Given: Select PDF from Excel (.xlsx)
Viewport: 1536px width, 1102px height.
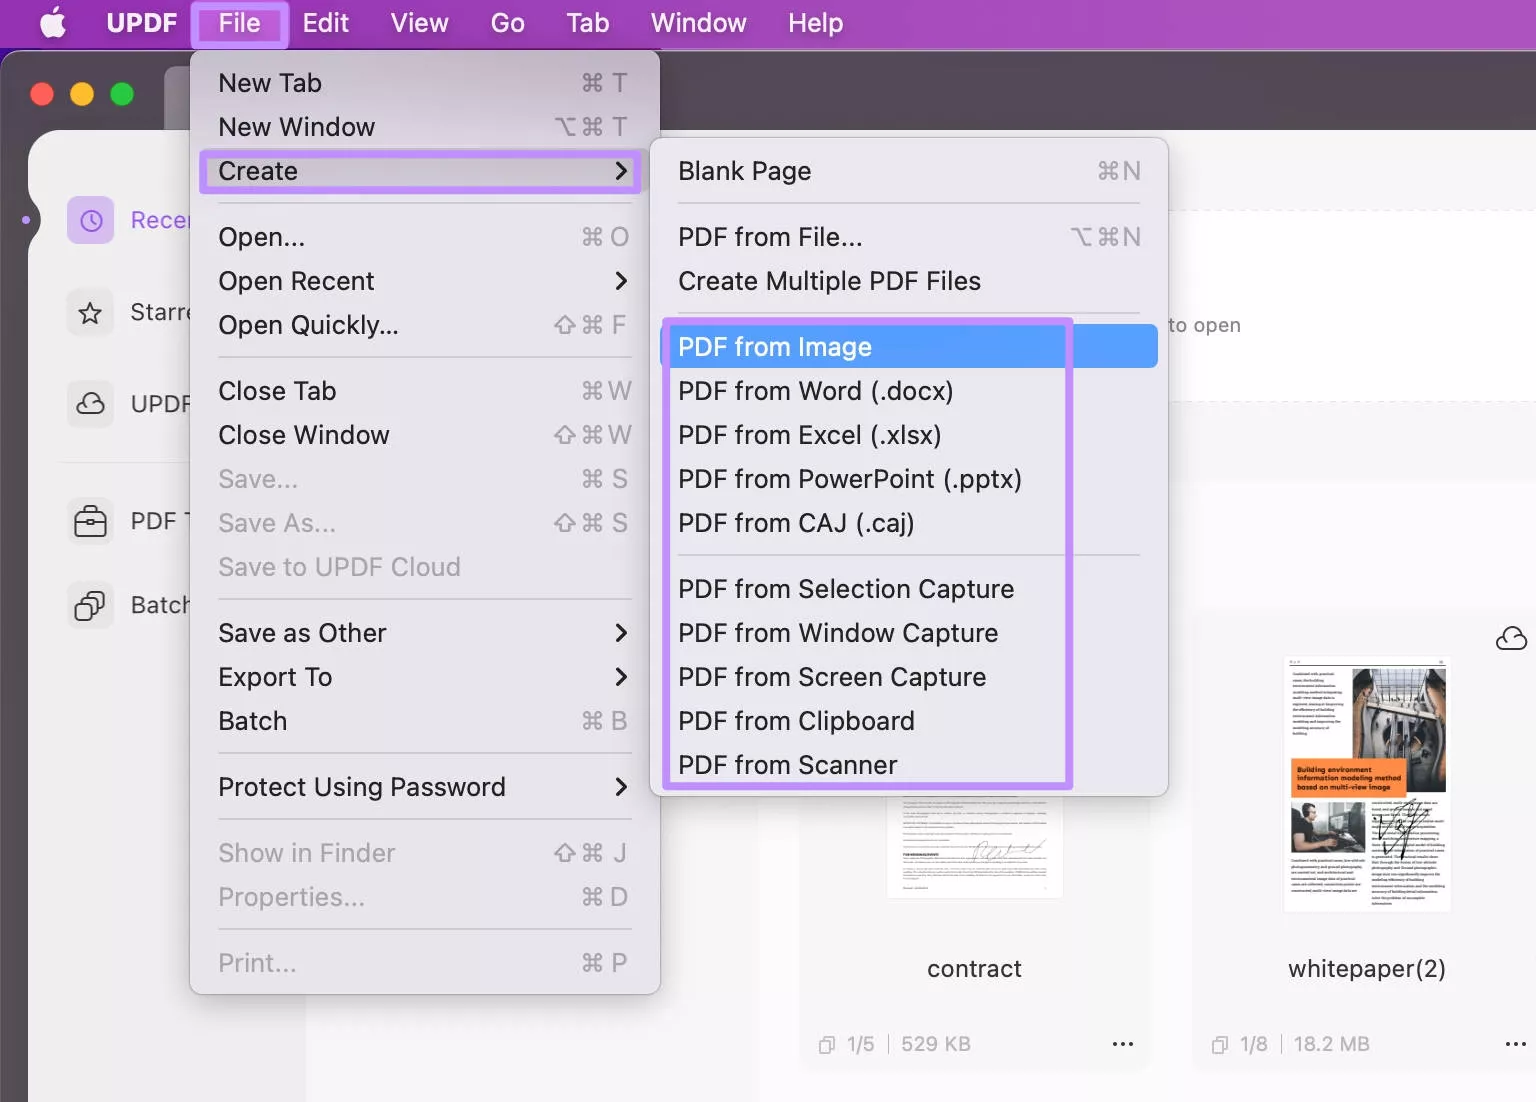Looking at the screenshot, I should pyautogui.click(x=909, y=435).
